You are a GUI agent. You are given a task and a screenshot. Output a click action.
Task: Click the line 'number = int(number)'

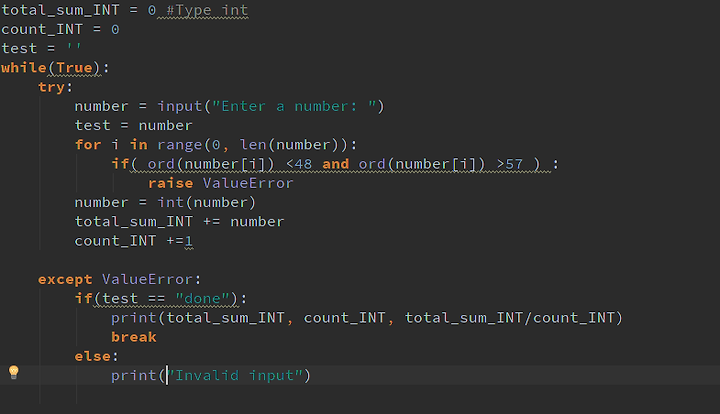pos(165,202)
